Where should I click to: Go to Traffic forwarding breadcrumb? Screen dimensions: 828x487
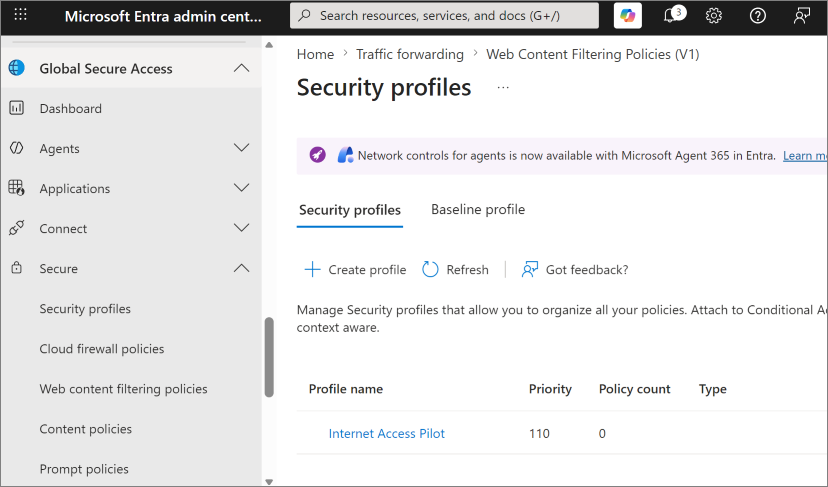[x=410, y=54]
